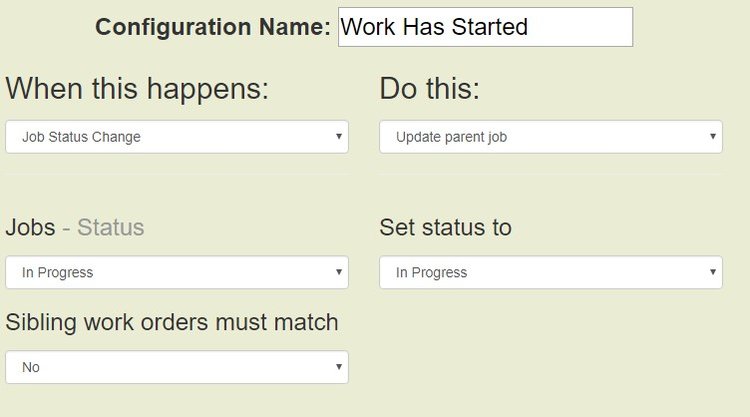Click the Sibling work orders must match label
The height and width of the screenshot is (417, 750).
click(172, 322)
